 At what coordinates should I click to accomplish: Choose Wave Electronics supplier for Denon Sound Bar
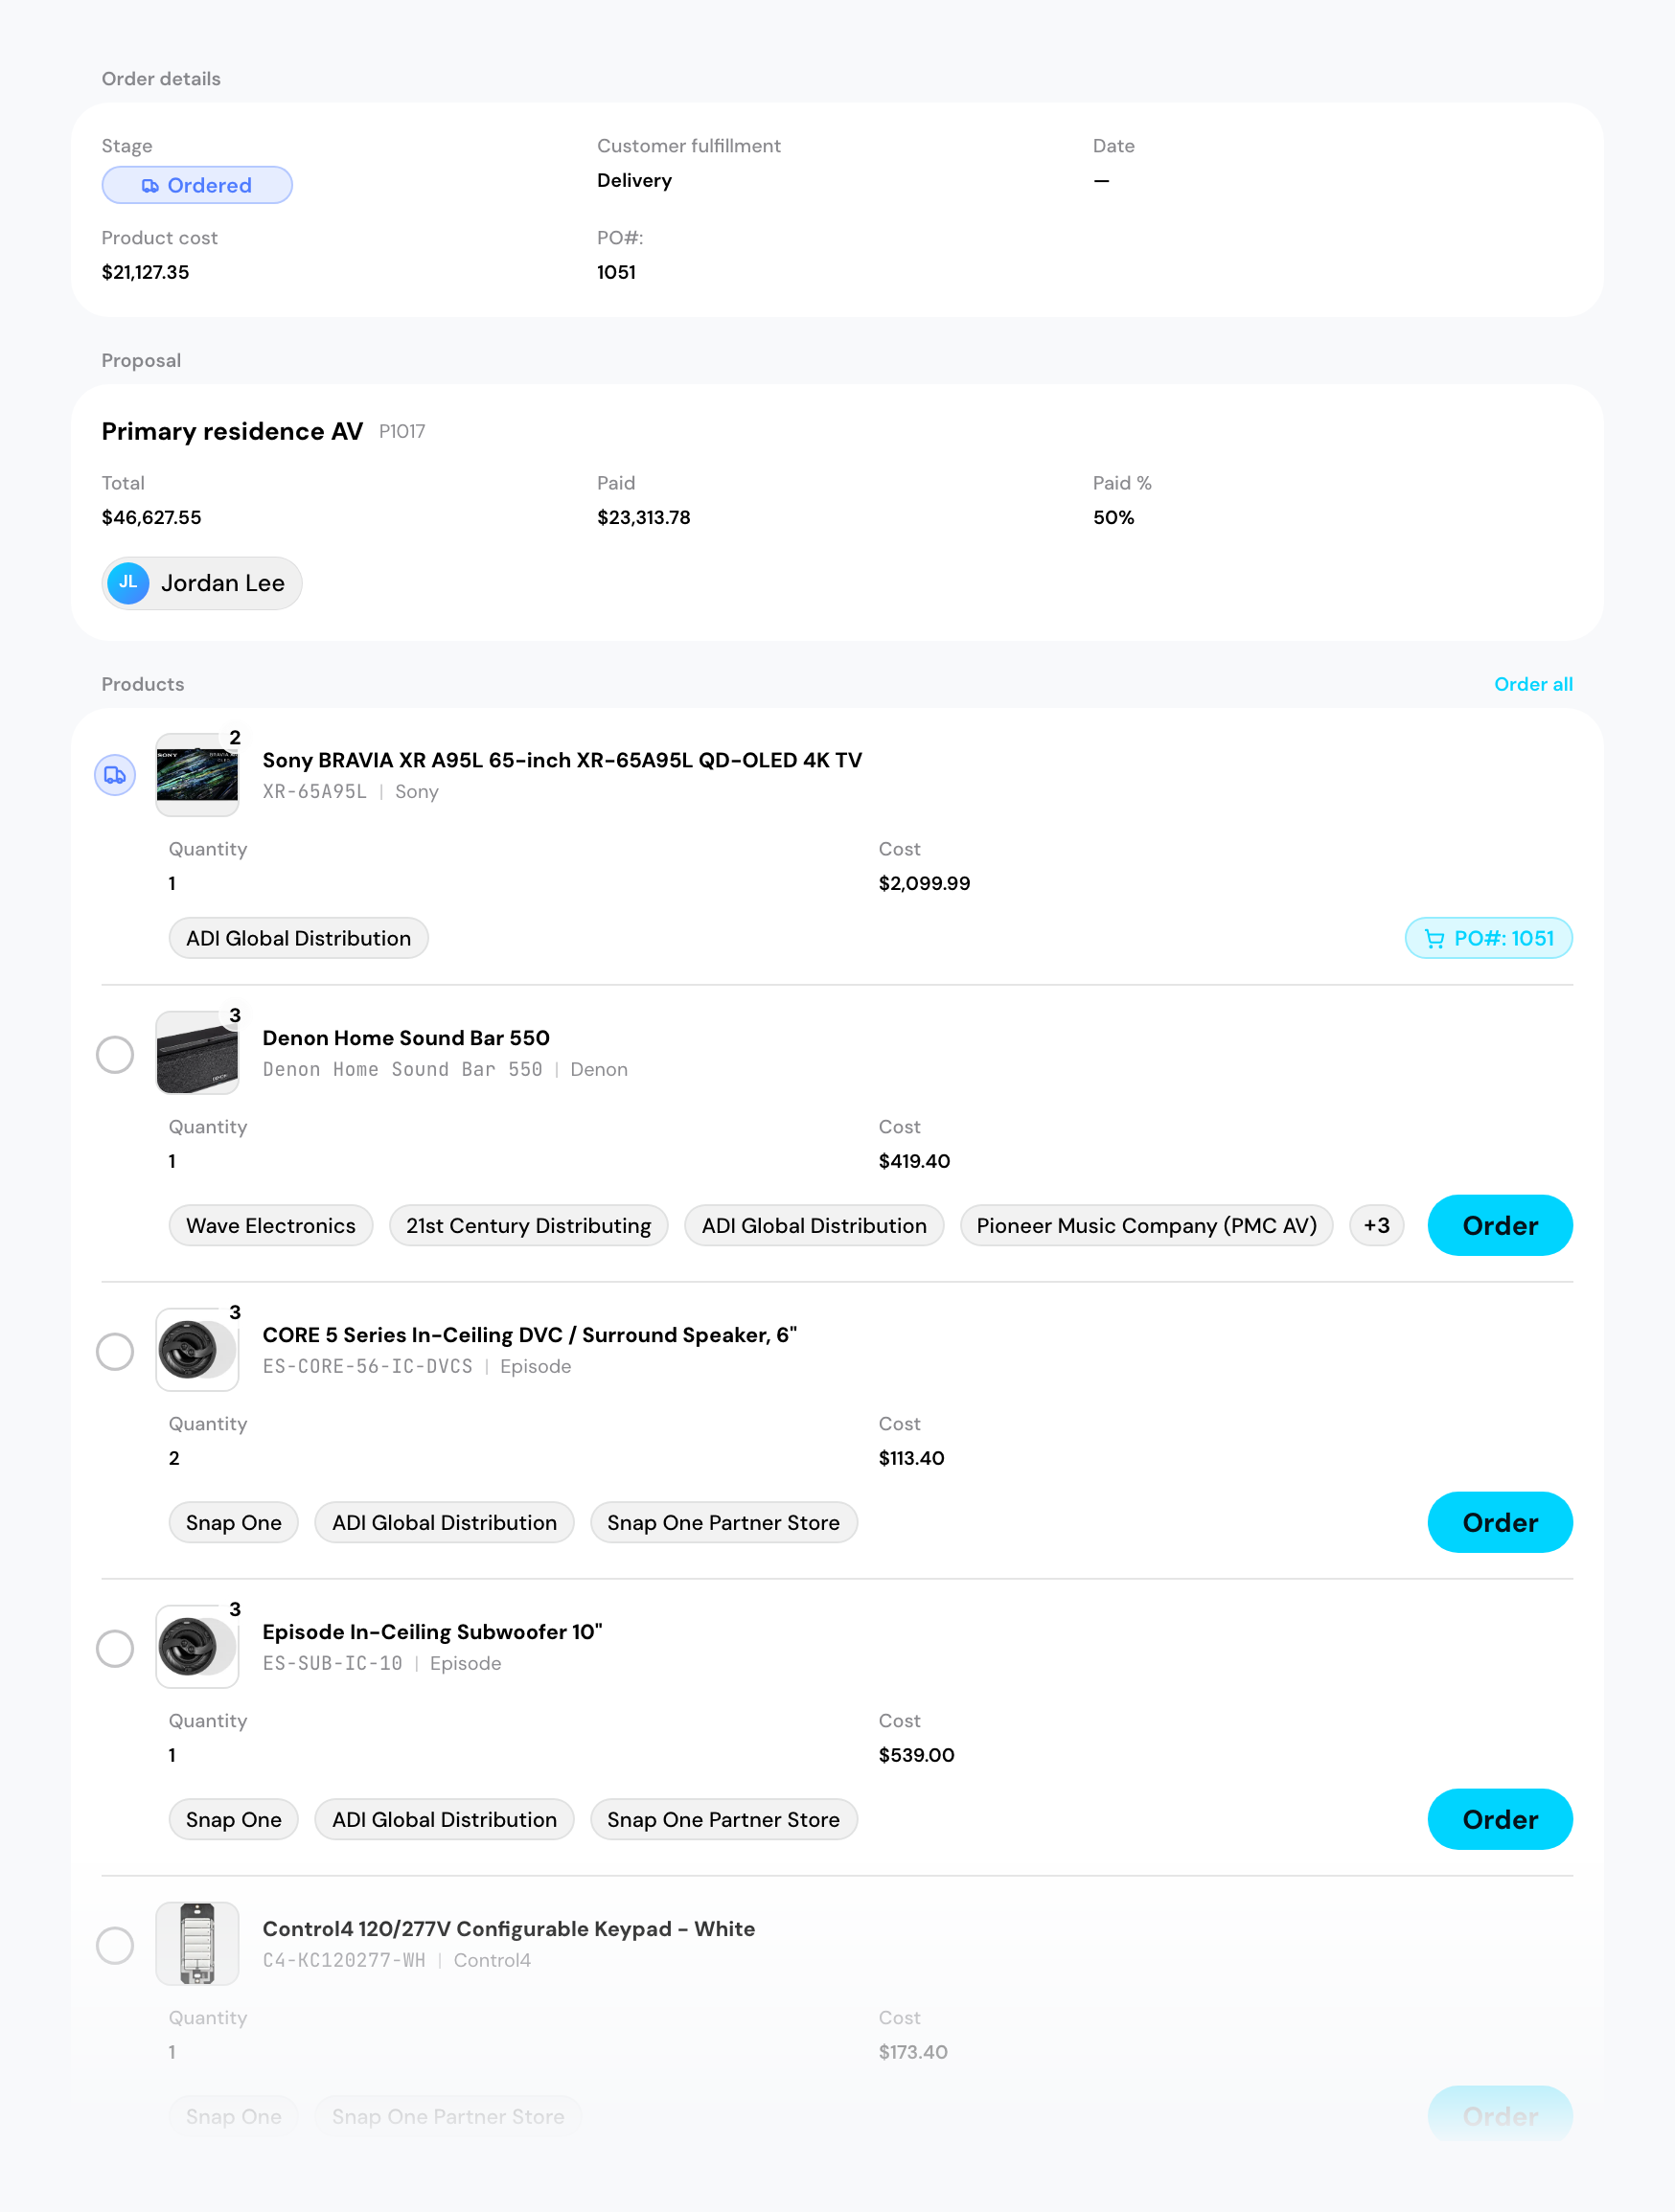coord(271,1225)
